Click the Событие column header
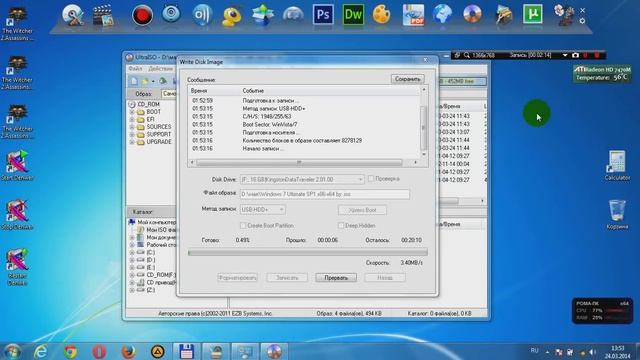The height and width of the screenshot is (360, 640). (x=253, y=91)
